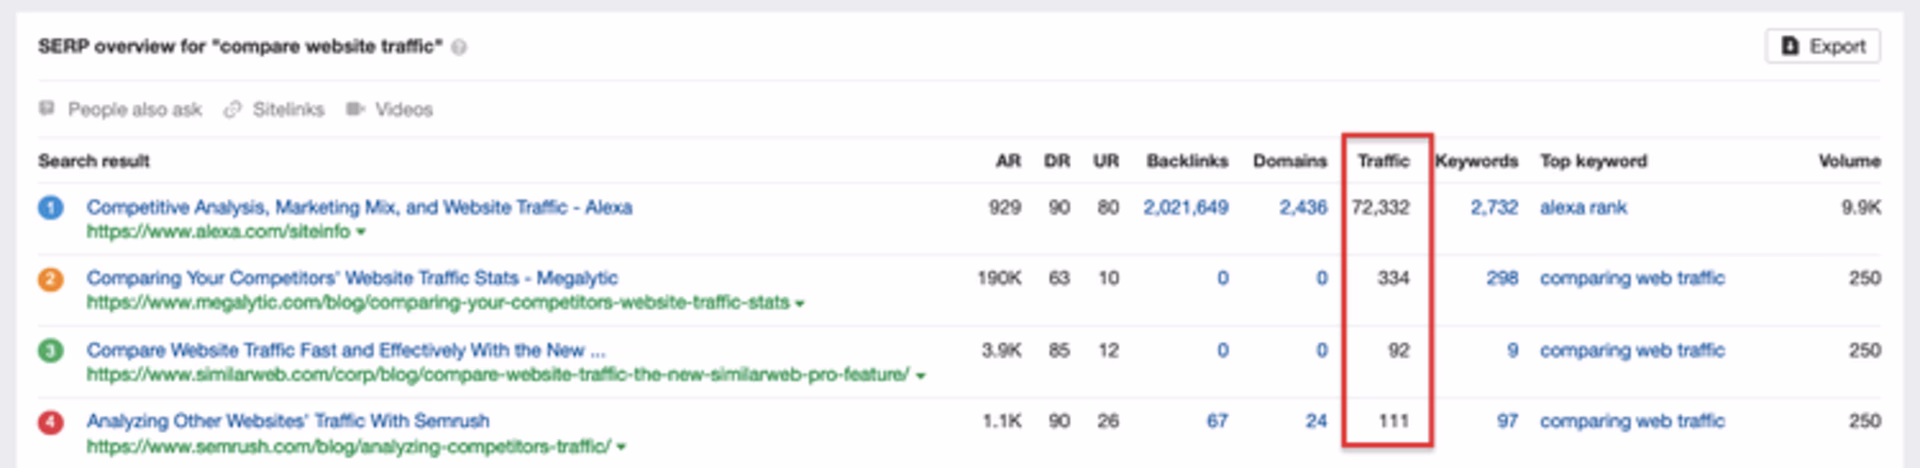The image size is (1920, 468).
Task: Click the 111 traffic value
Action: coord(1394,421)
